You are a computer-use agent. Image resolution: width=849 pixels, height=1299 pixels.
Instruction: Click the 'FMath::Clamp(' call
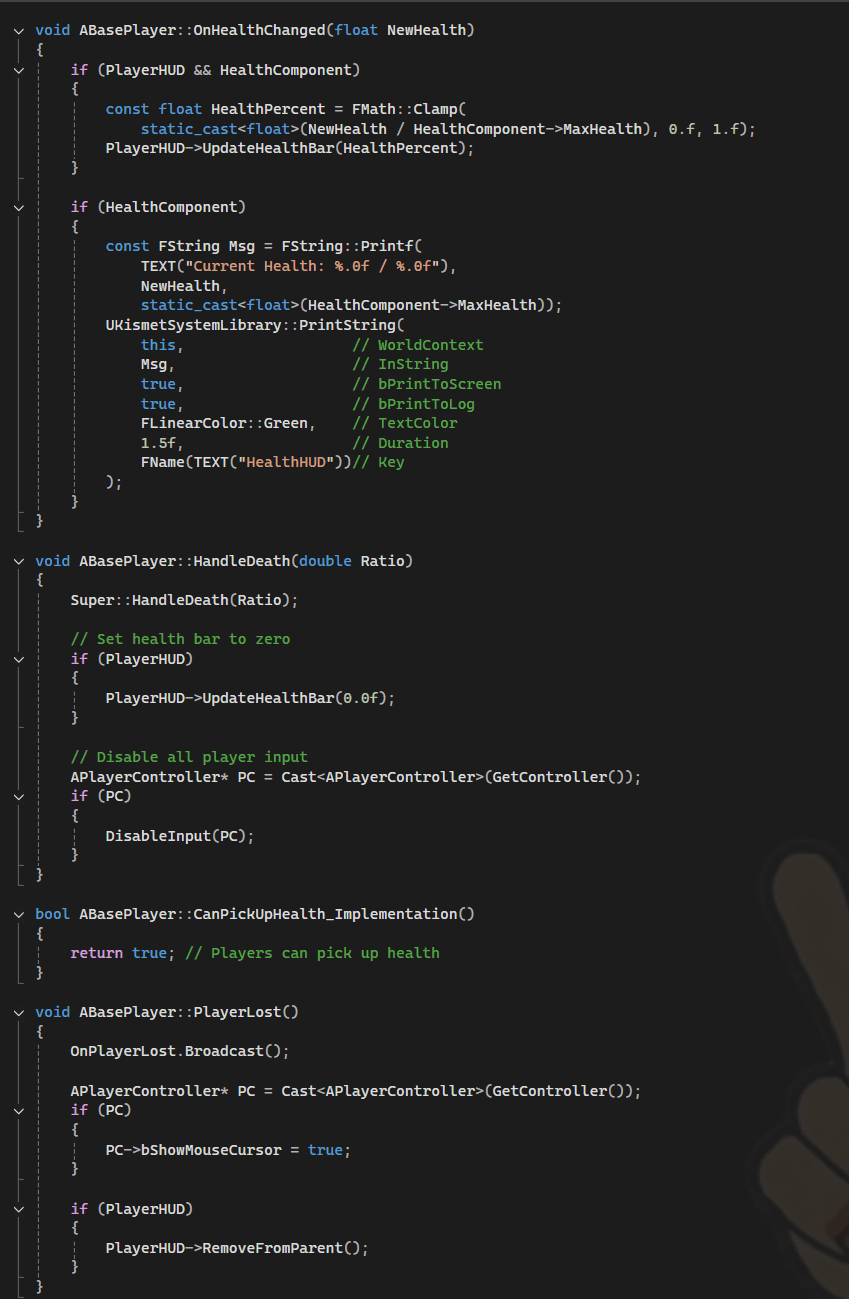(x=410, y=109)
